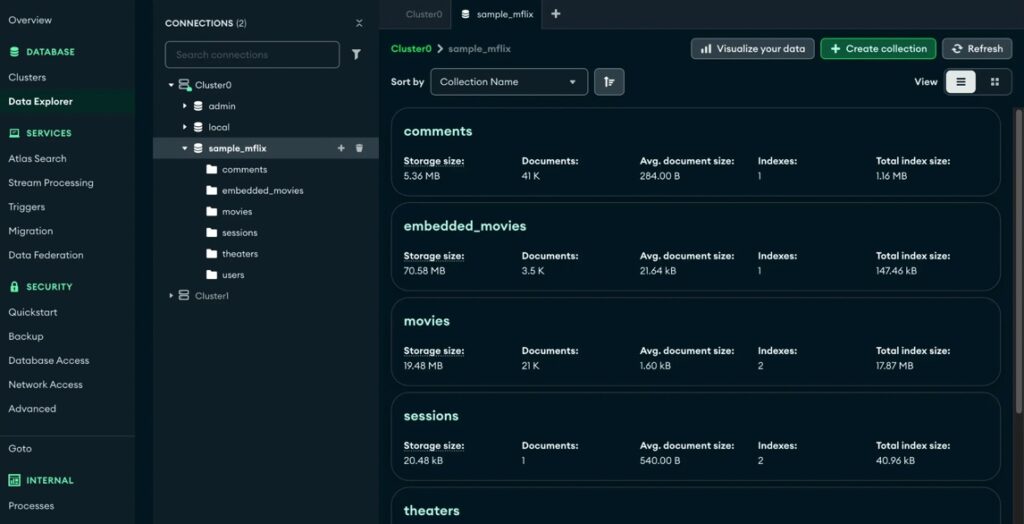Switch to list view

(x=961, y=82)
